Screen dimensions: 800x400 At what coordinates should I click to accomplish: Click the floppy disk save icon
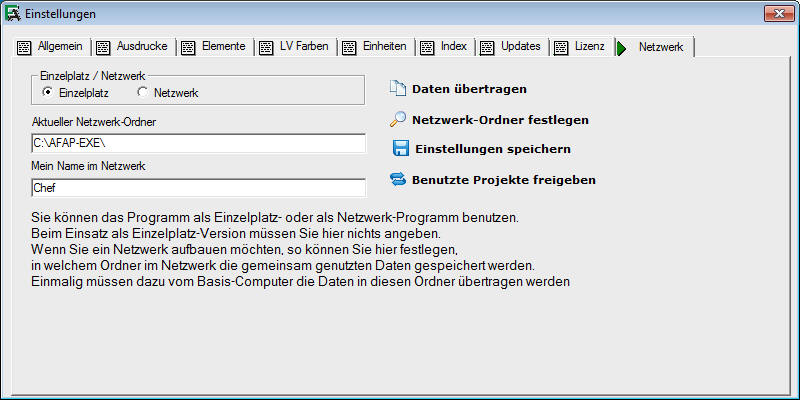click(x=401, y=149)
